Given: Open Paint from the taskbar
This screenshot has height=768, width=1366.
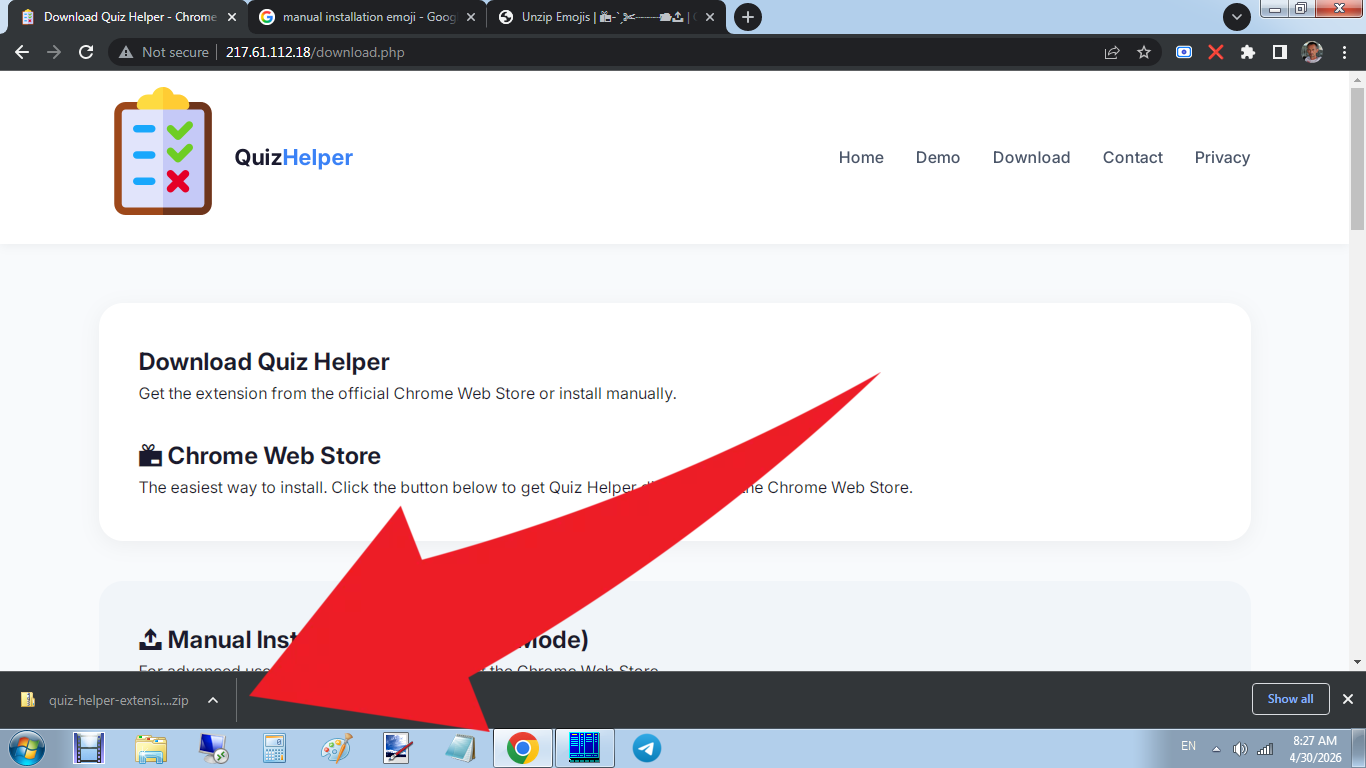Looking at the screenshot, I should (x=337, y=748).
